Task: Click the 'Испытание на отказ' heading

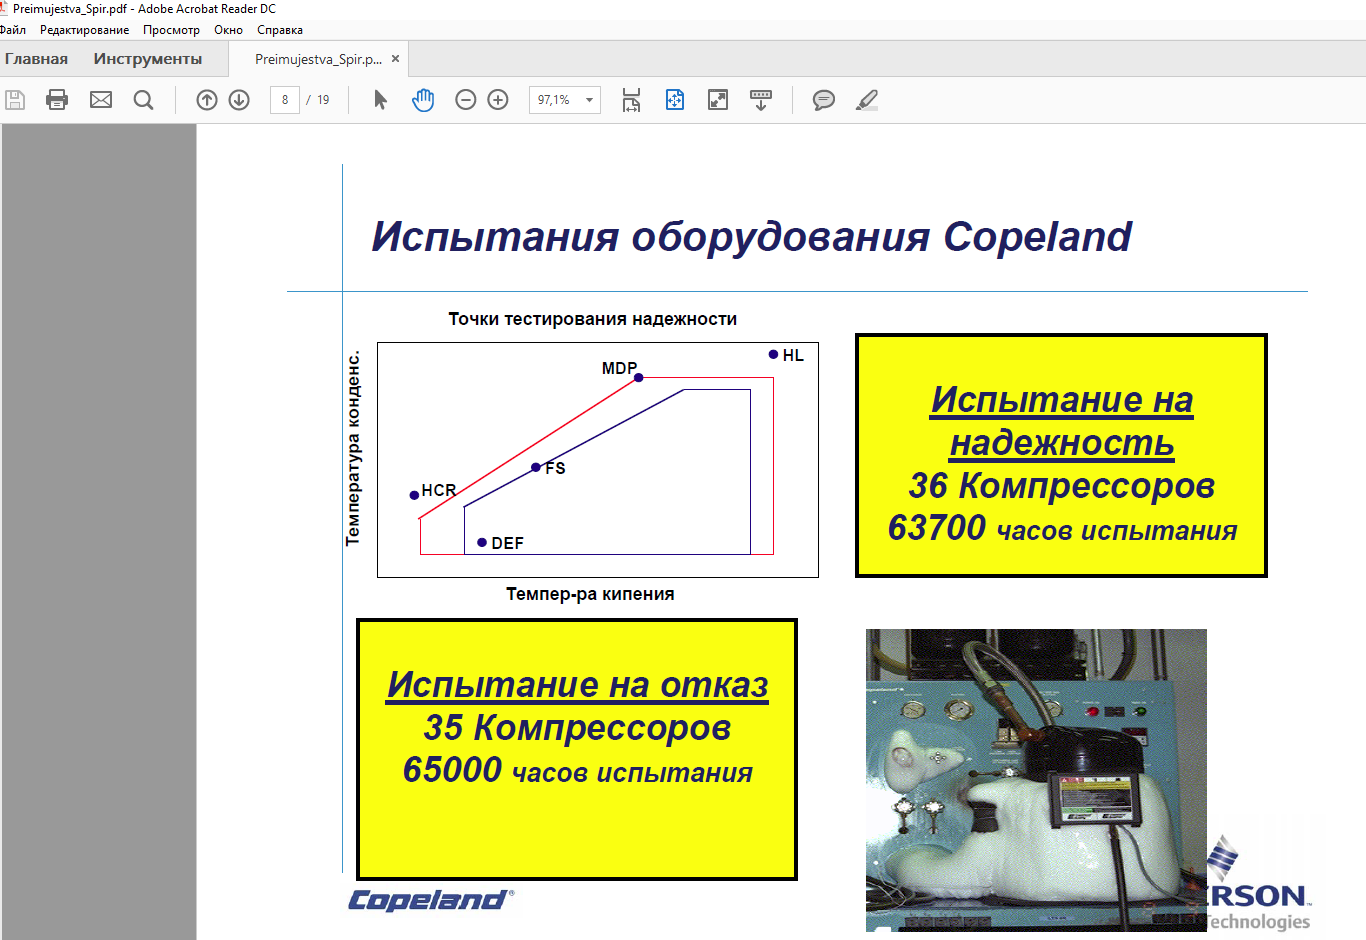Action: tap(578, 684)
